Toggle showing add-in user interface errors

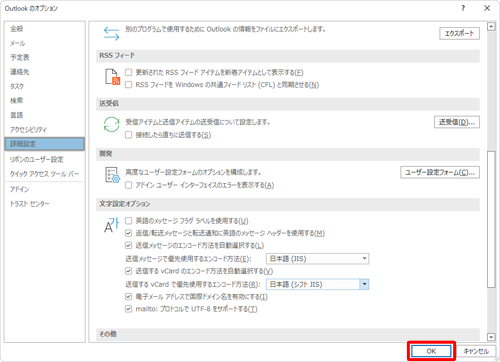click(128, 185)
